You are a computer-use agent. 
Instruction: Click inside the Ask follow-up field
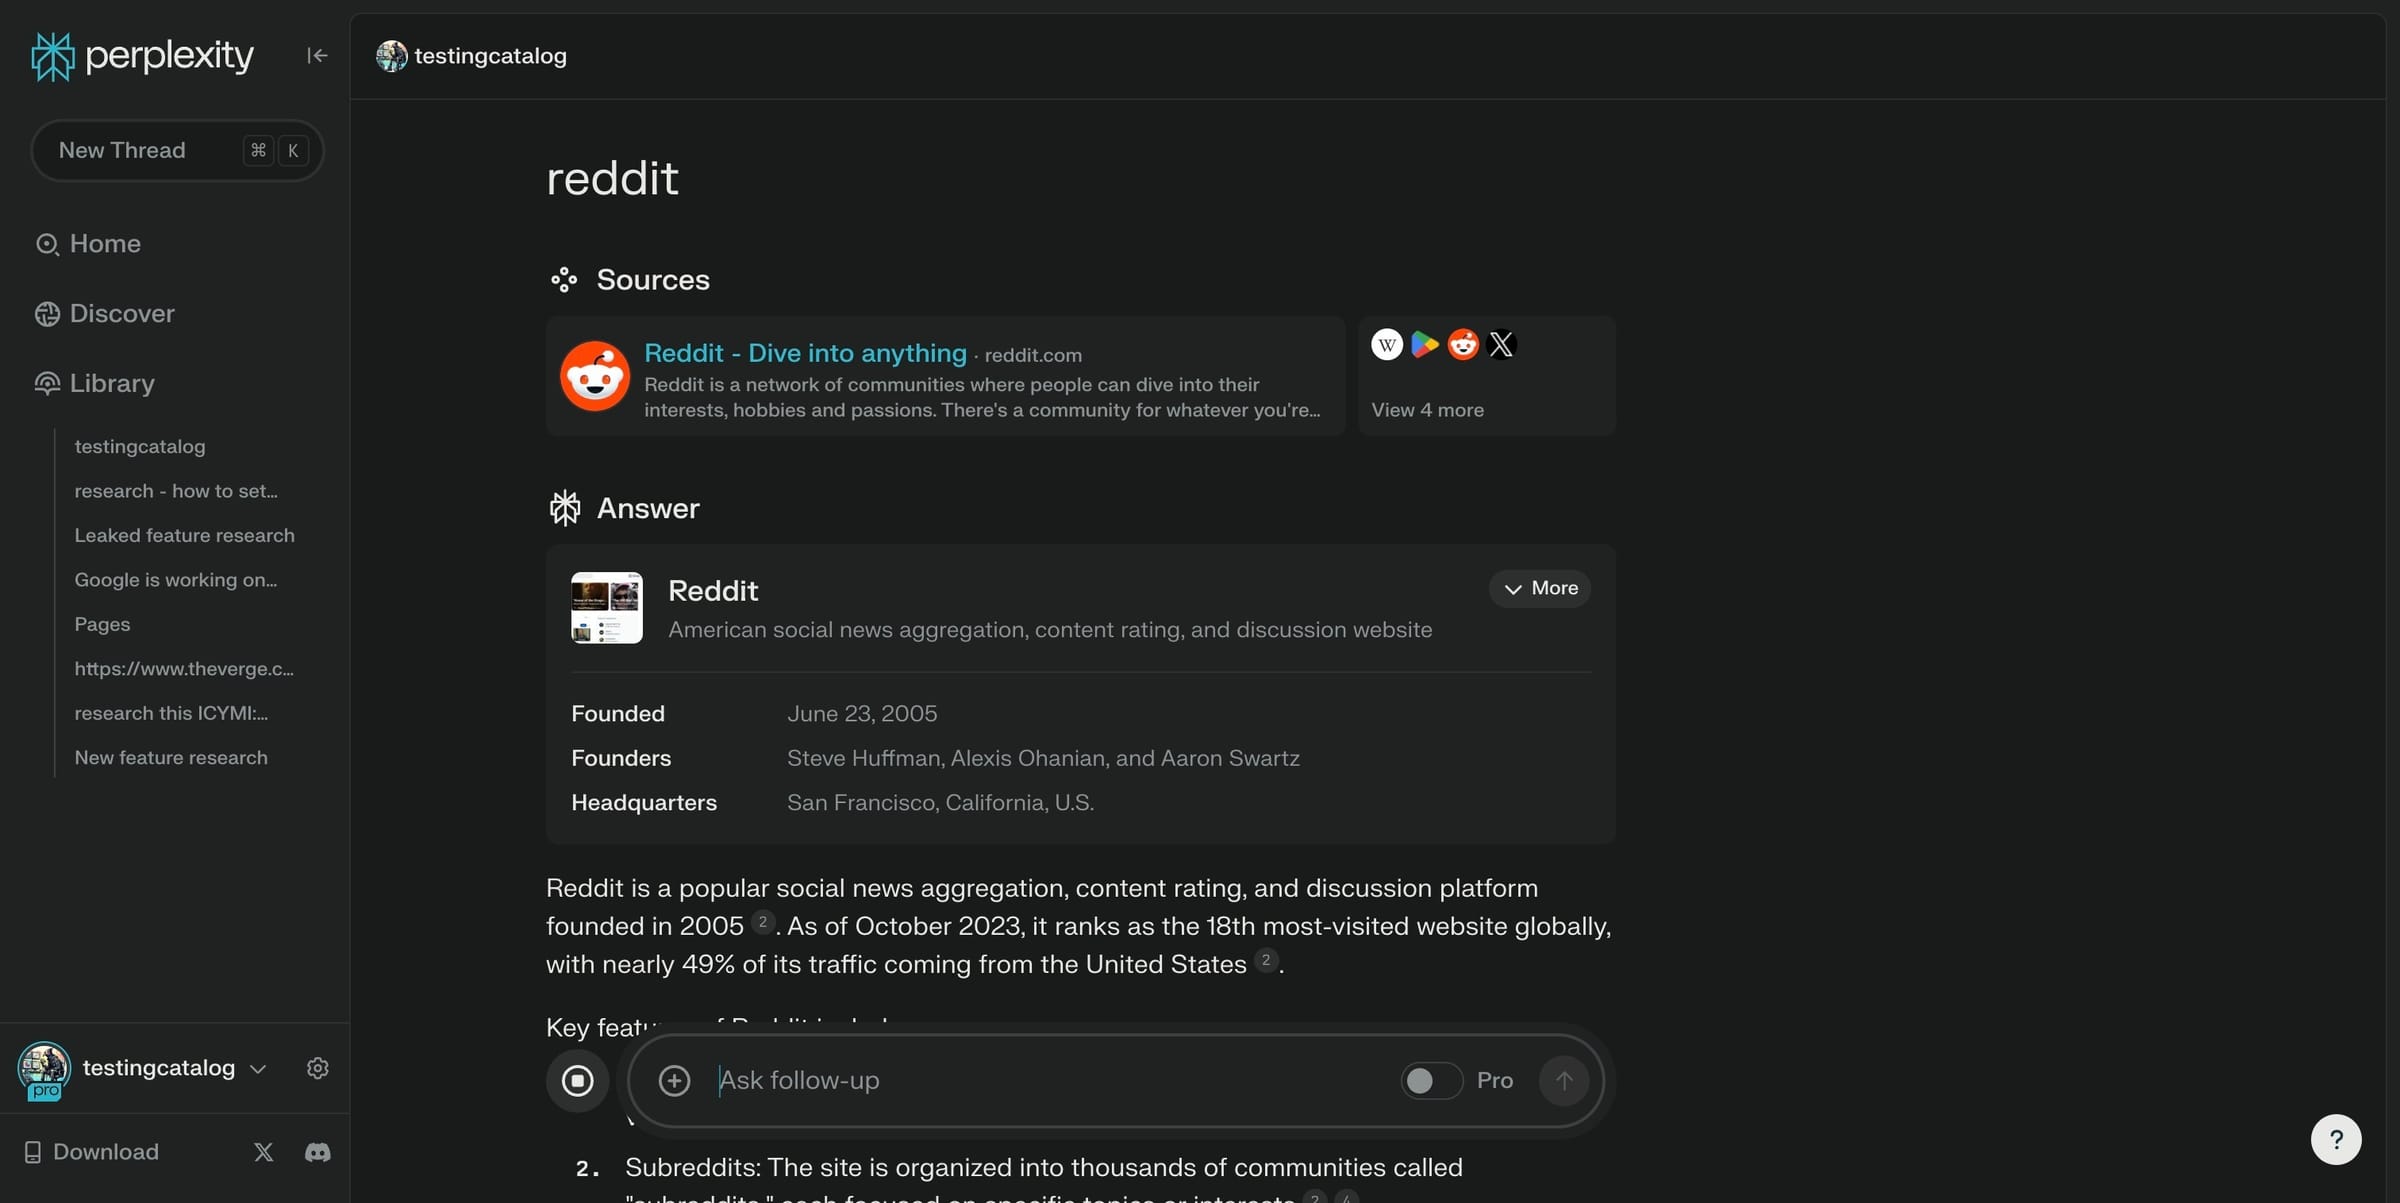click(x=900, y=1080)
